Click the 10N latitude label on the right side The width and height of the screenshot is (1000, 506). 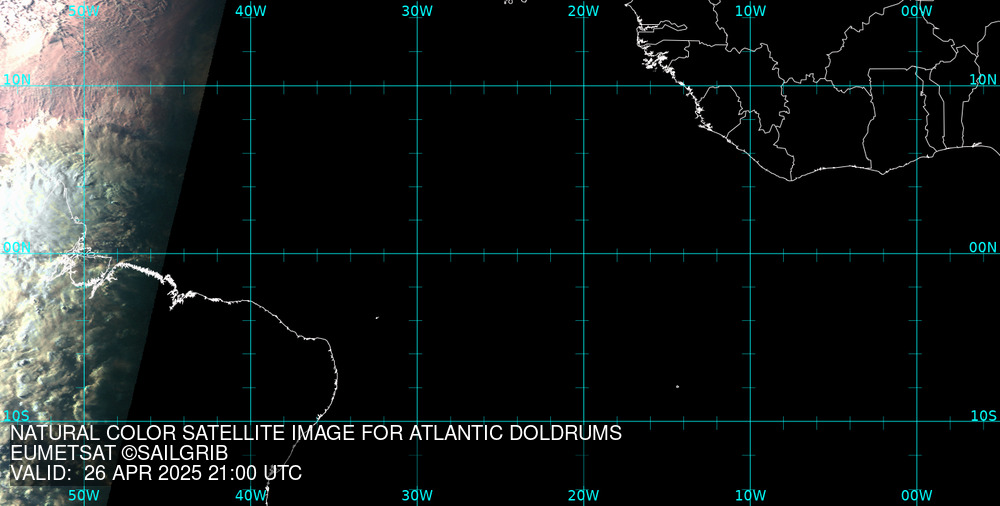[x=983, y=80]
